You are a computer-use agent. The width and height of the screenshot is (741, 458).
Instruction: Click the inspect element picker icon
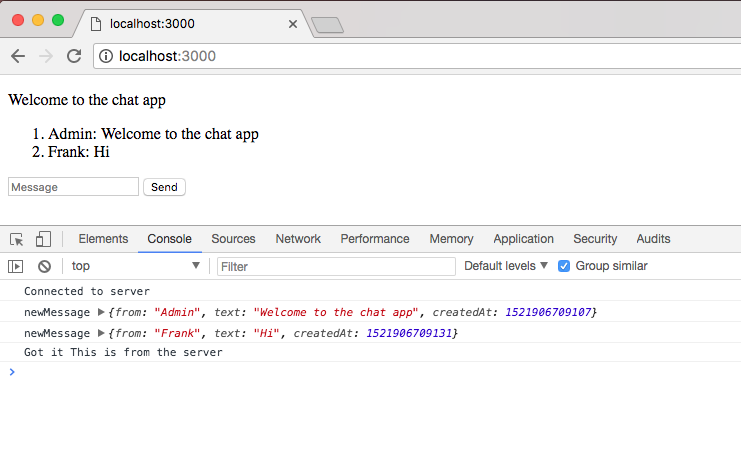[17, 239]
